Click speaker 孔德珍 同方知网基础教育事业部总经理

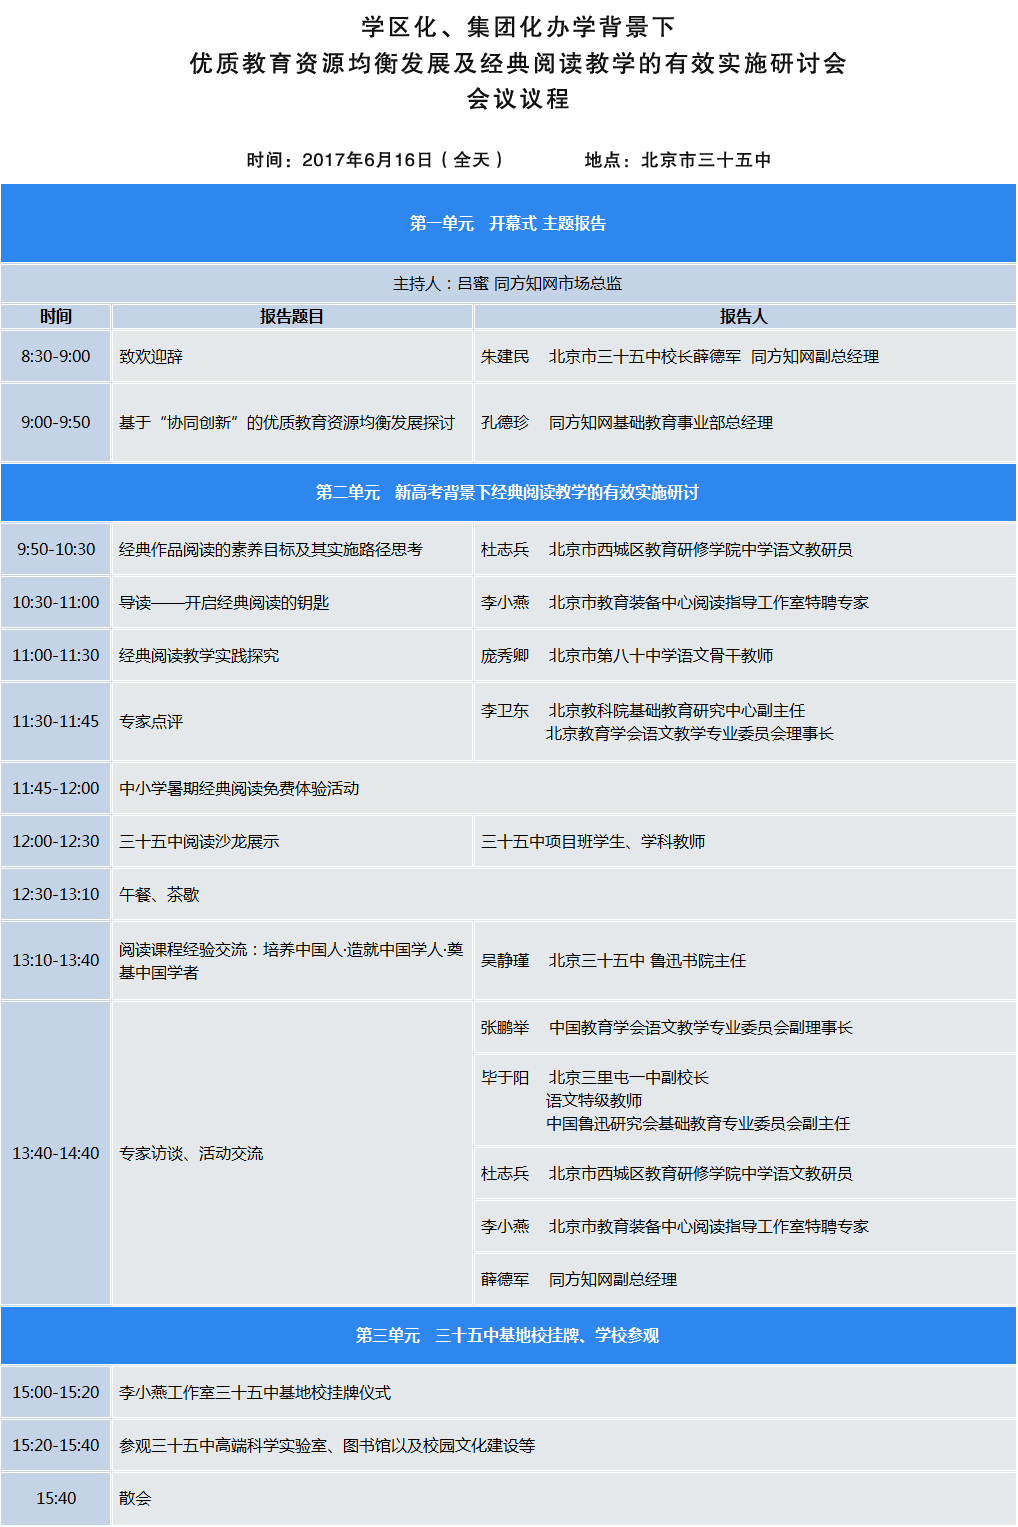click(x=627, y=423)
